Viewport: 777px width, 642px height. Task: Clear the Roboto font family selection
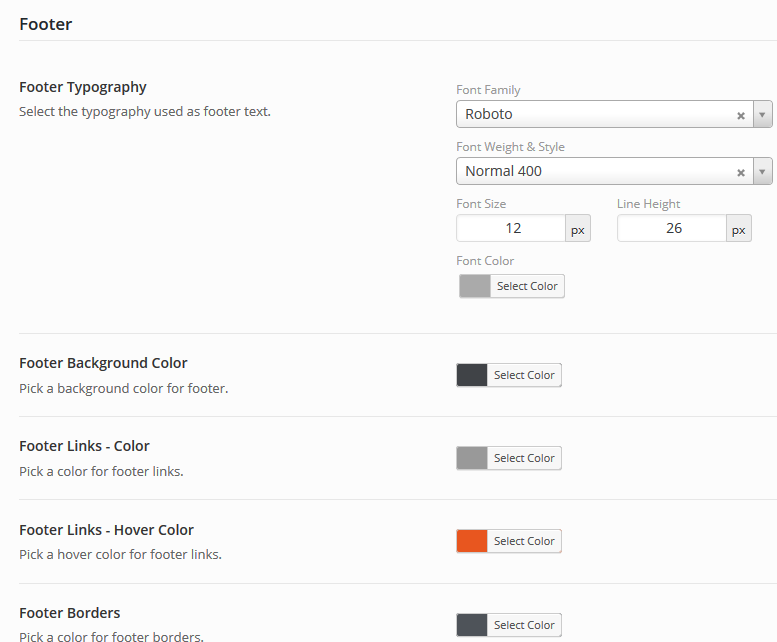[x=741, y=115]
